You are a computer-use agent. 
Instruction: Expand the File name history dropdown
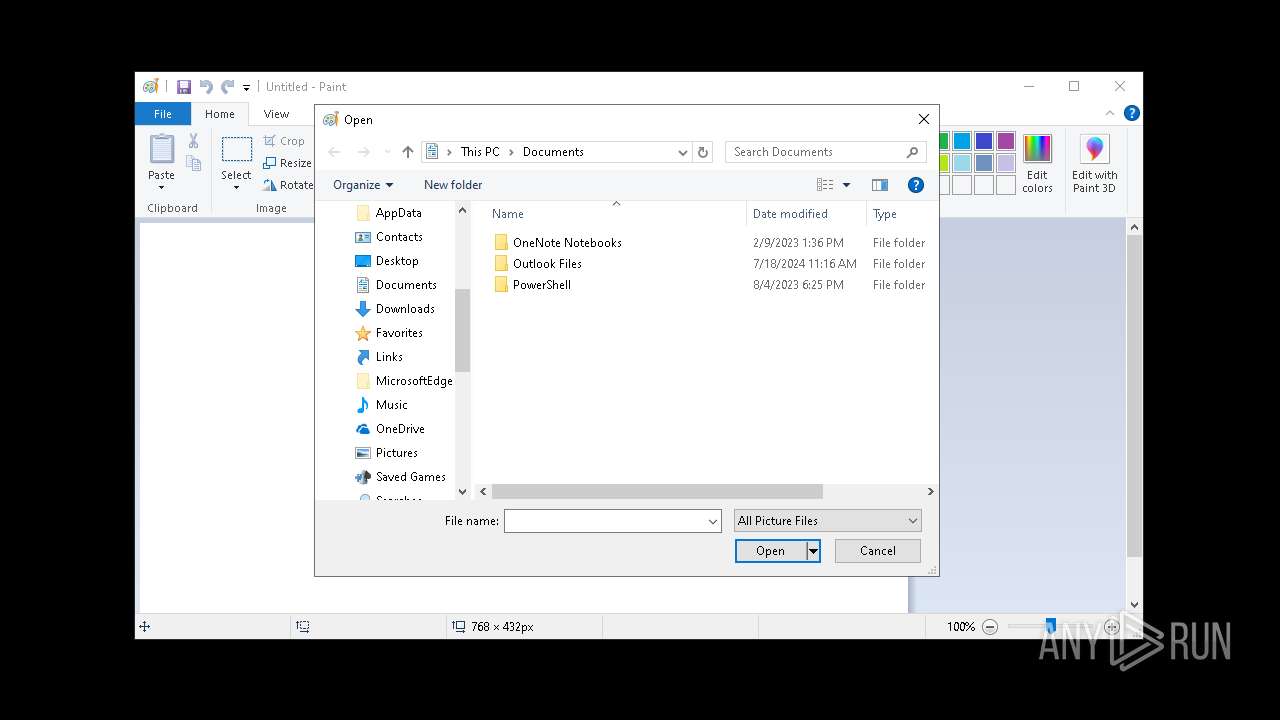[713, 521]
